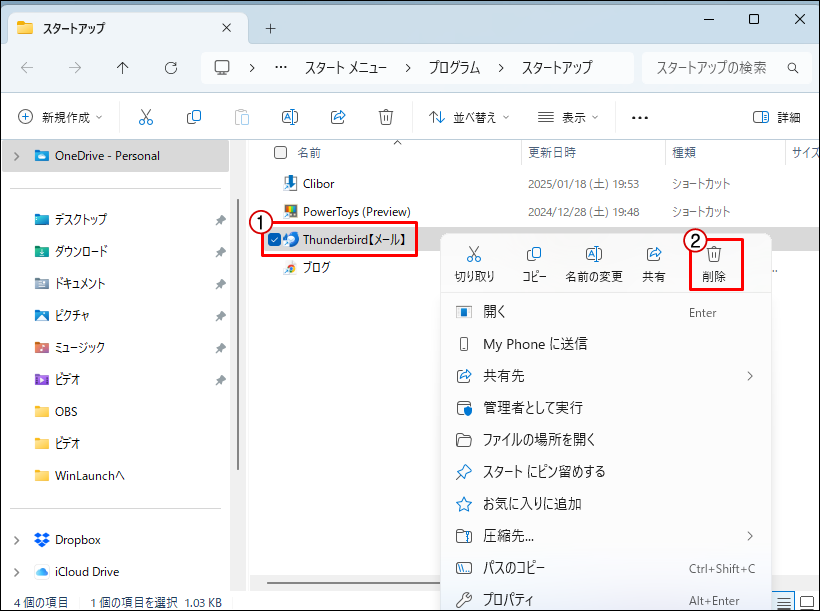Click the 名前の変更 rename icon in the context menu
This screenshot has width=820, height=611.
click(594, 262)
